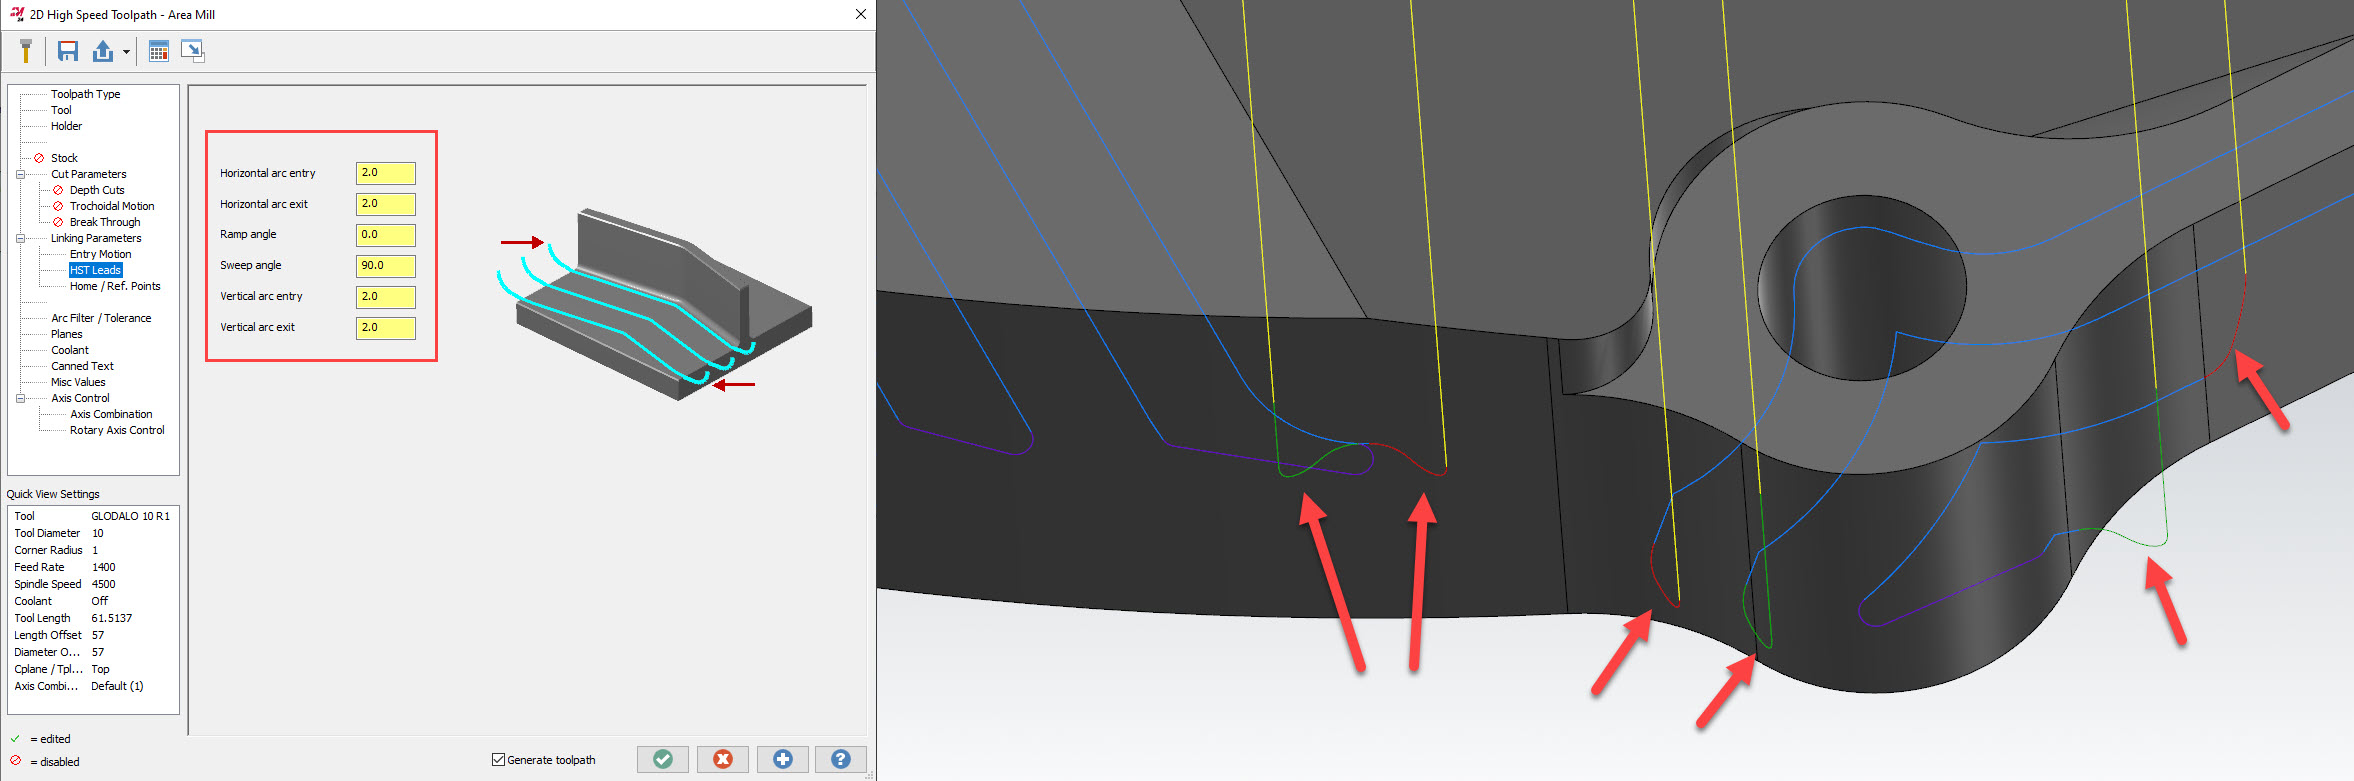2354x781 pixels.
Task: Save parameters with the floppy disk icon
Action: [x=68, y=51]
